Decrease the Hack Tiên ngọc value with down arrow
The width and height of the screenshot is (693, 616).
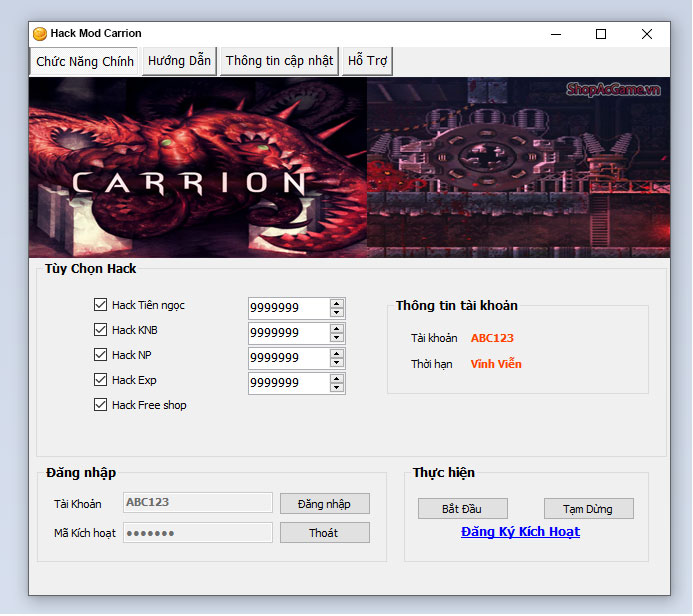[x=337, y=312]
